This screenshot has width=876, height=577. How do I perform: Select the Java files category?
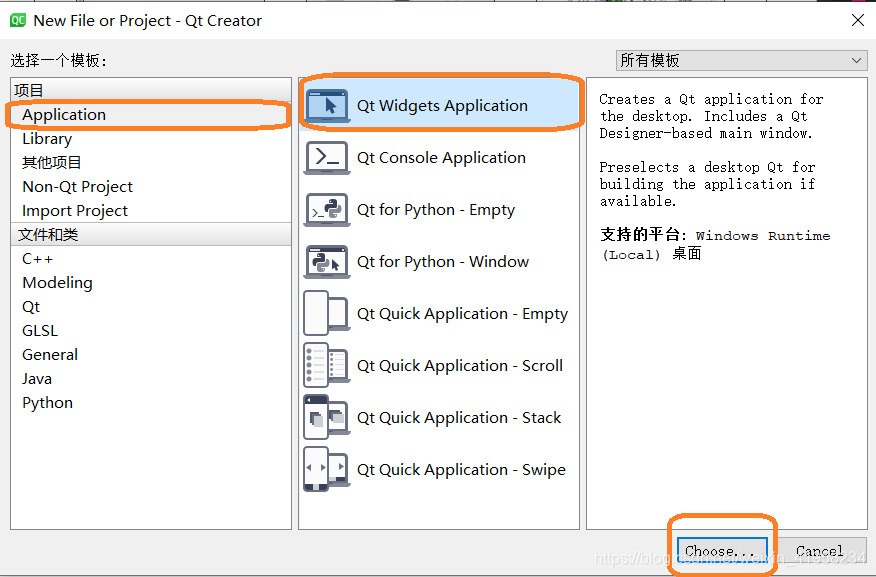click(x=151, y=379)
